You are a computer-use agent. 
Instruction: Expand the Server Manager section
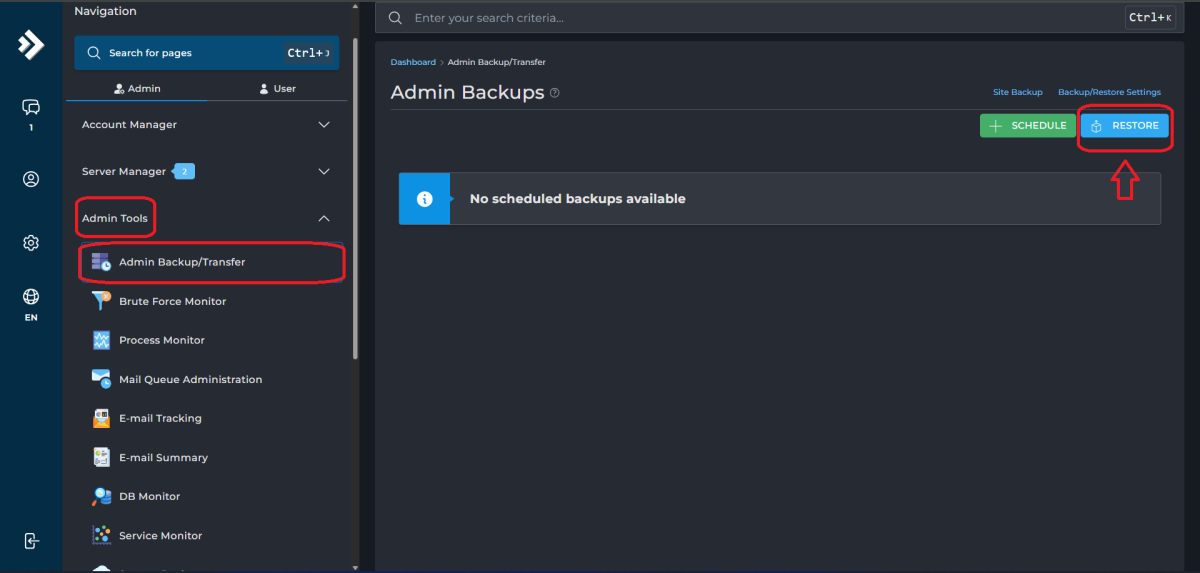coord(323,172)
